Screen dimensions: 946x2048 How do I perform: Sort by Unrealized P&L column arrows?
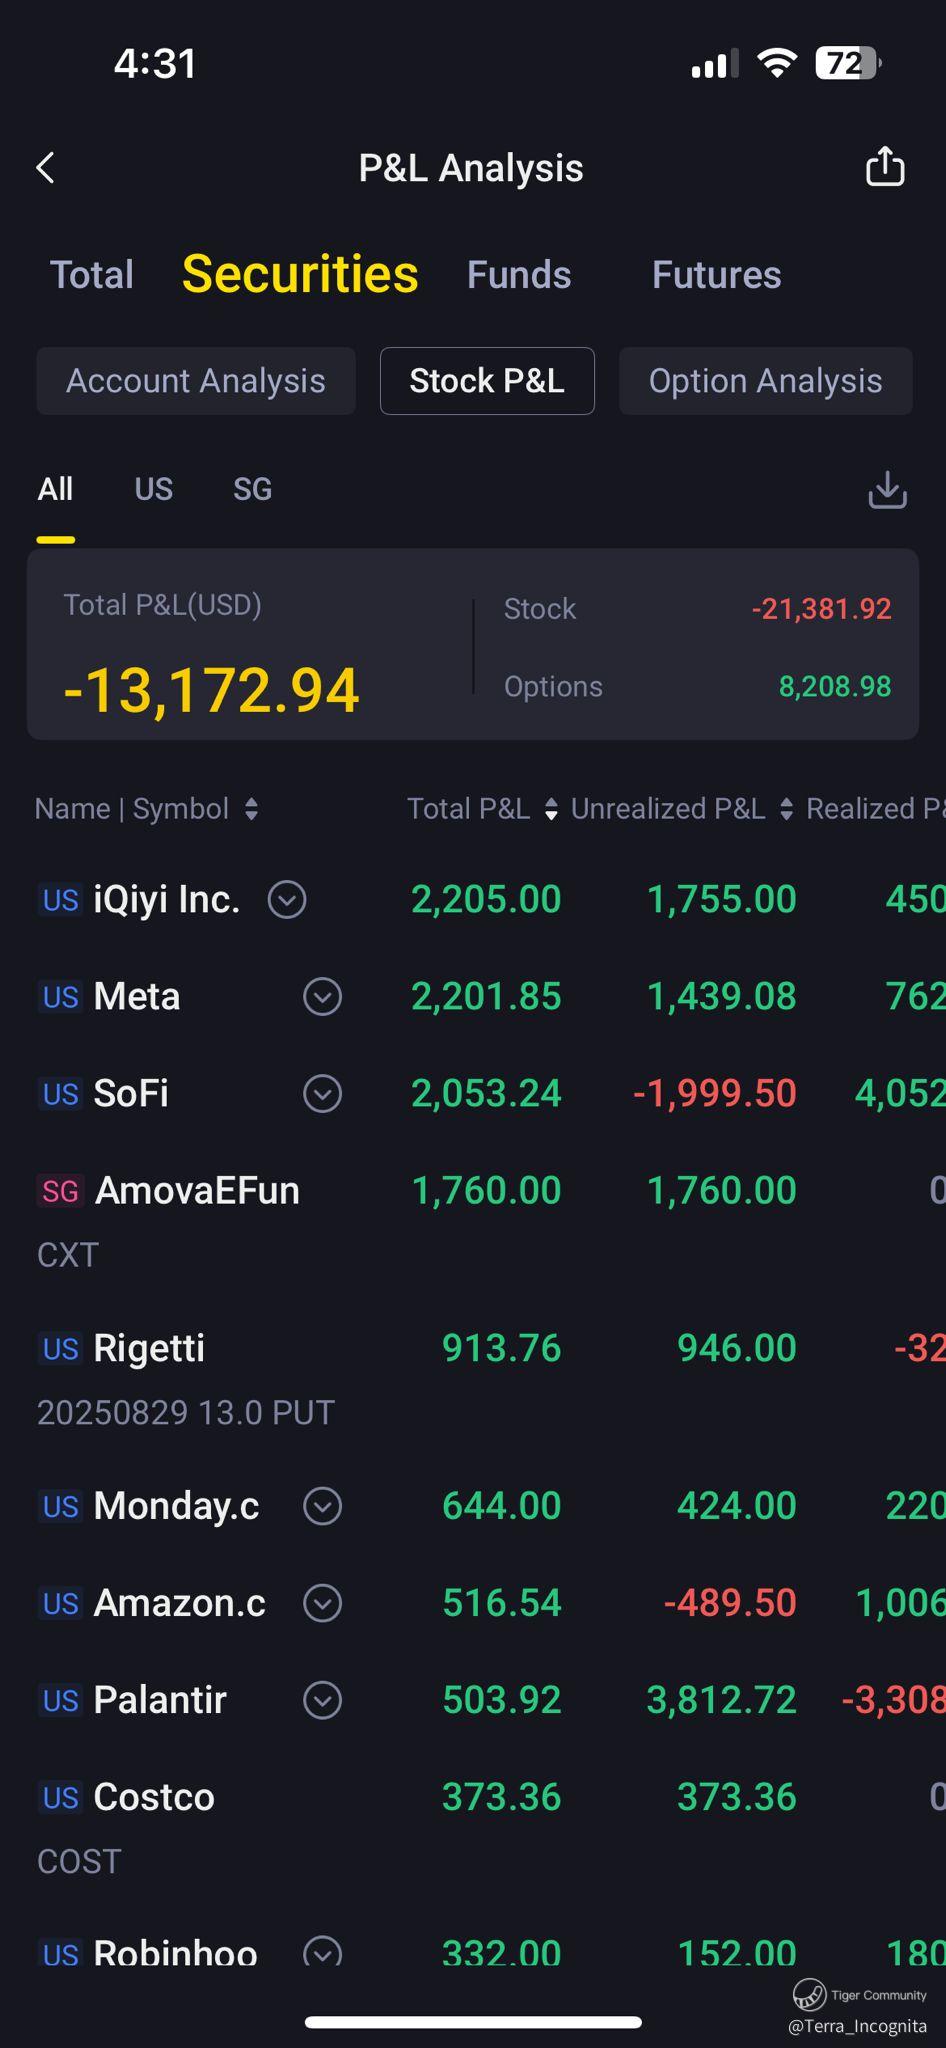click(x=786, y=809)
